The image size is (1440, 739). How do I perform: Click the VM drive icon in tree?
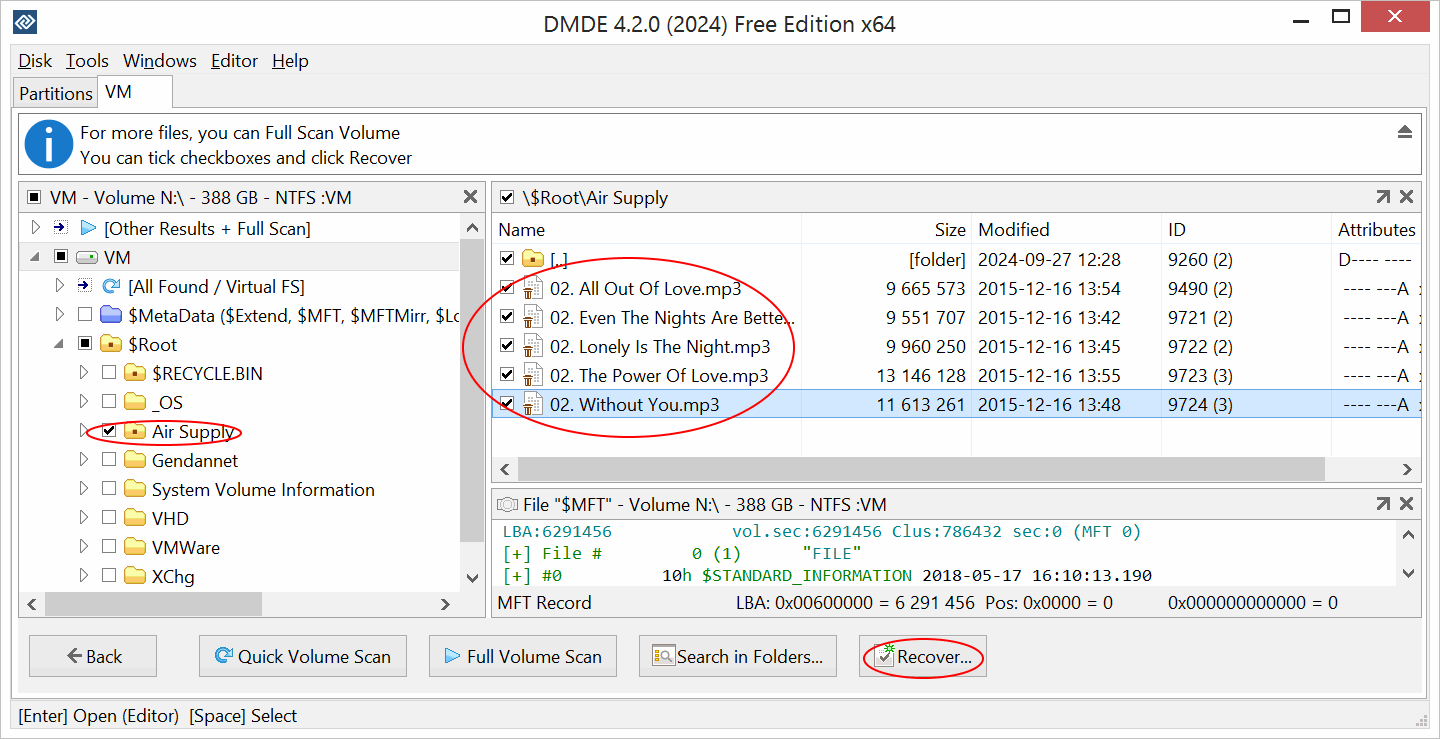pos(88,257)
